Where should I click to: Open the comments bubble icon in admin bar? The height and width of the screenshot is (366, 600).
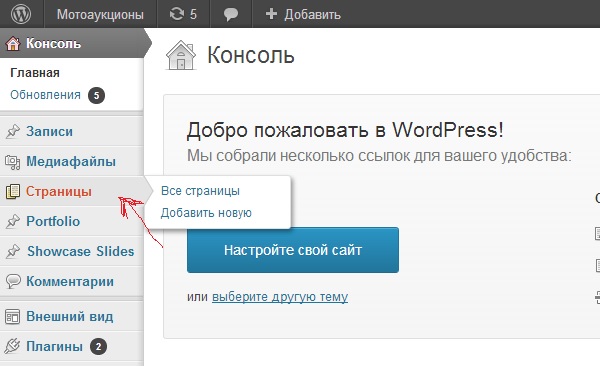click(x=231, y=15)
